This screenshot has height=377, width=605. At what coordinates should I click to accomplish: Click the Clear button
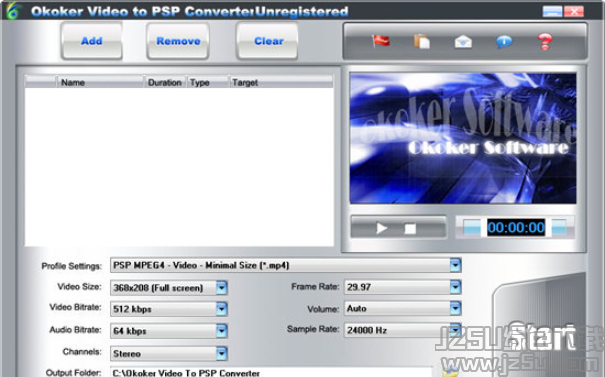click(x=268, y=41)
